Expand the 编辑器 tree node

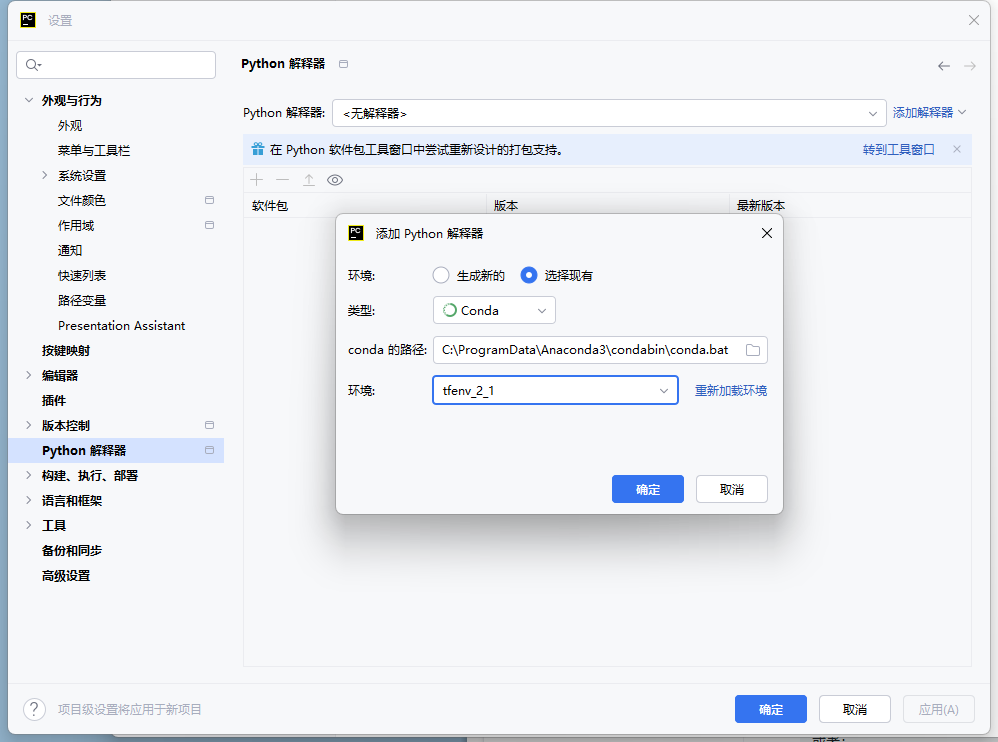[29, 375]
